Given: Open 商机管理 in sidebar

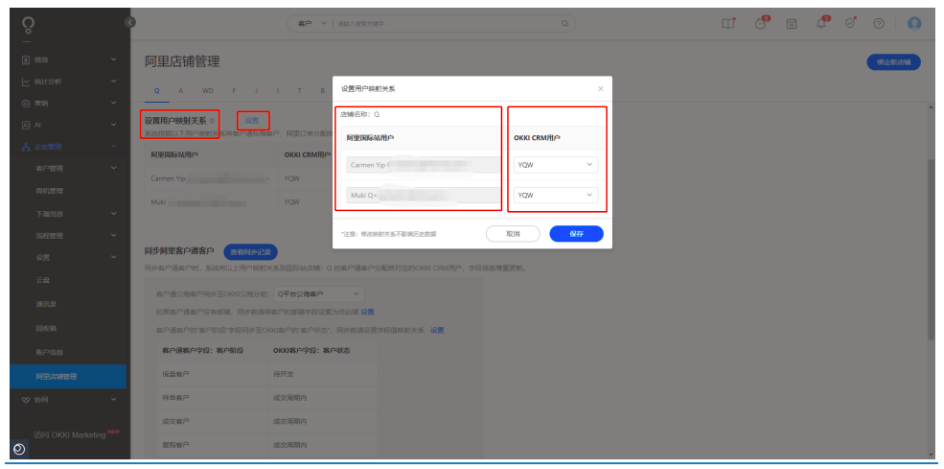Looking at the screenshot, I should tap(49, 191).
